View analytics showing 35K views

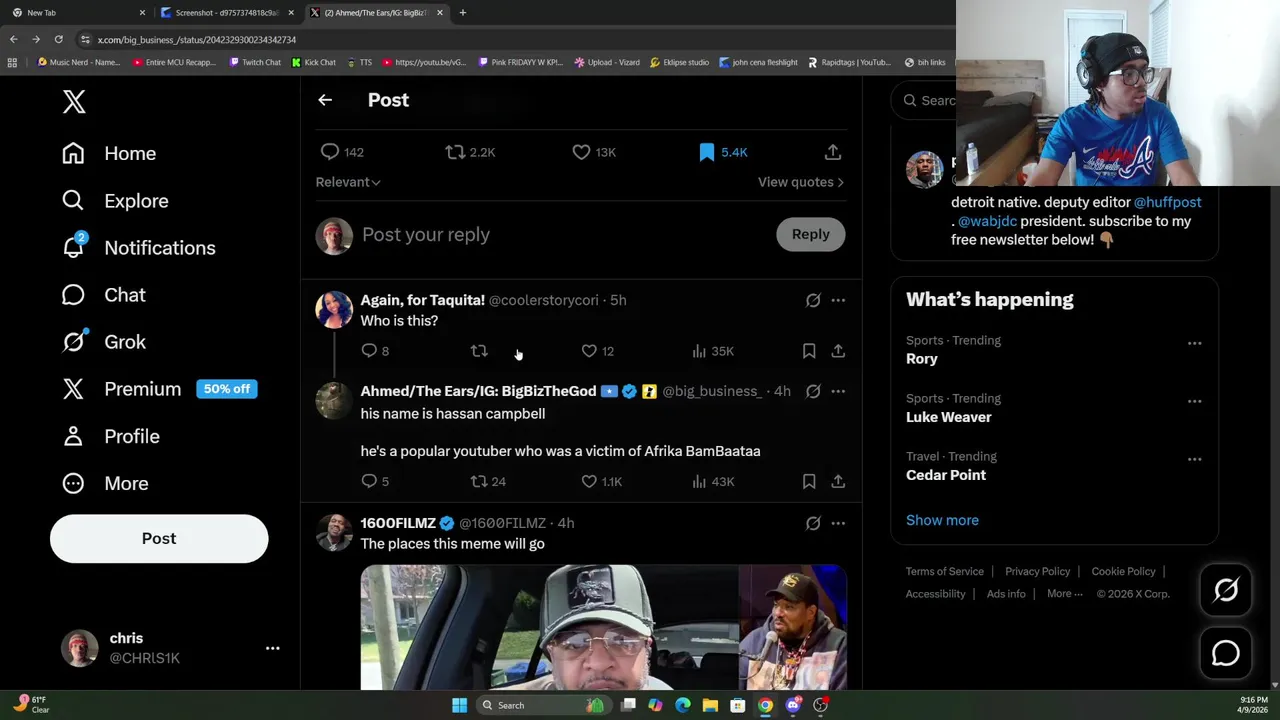[x=712, y=351]
